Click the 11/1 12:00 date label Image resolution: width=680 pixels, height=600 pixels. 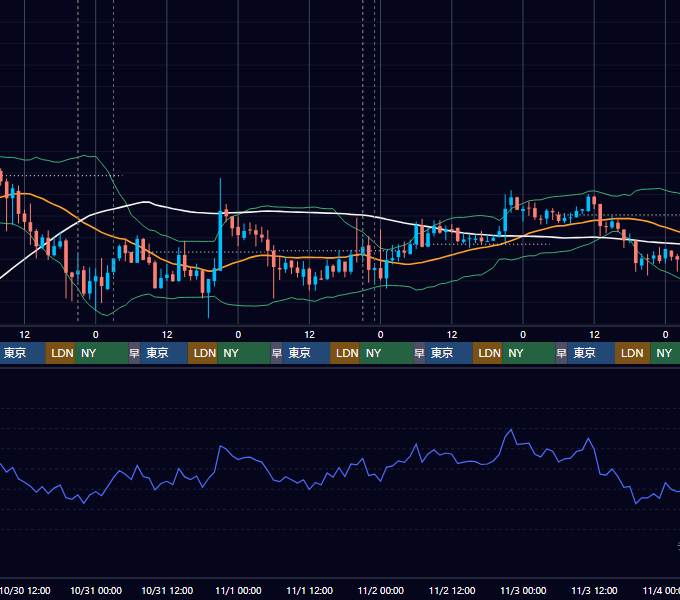pyautogui.click(x=309, y=590)
